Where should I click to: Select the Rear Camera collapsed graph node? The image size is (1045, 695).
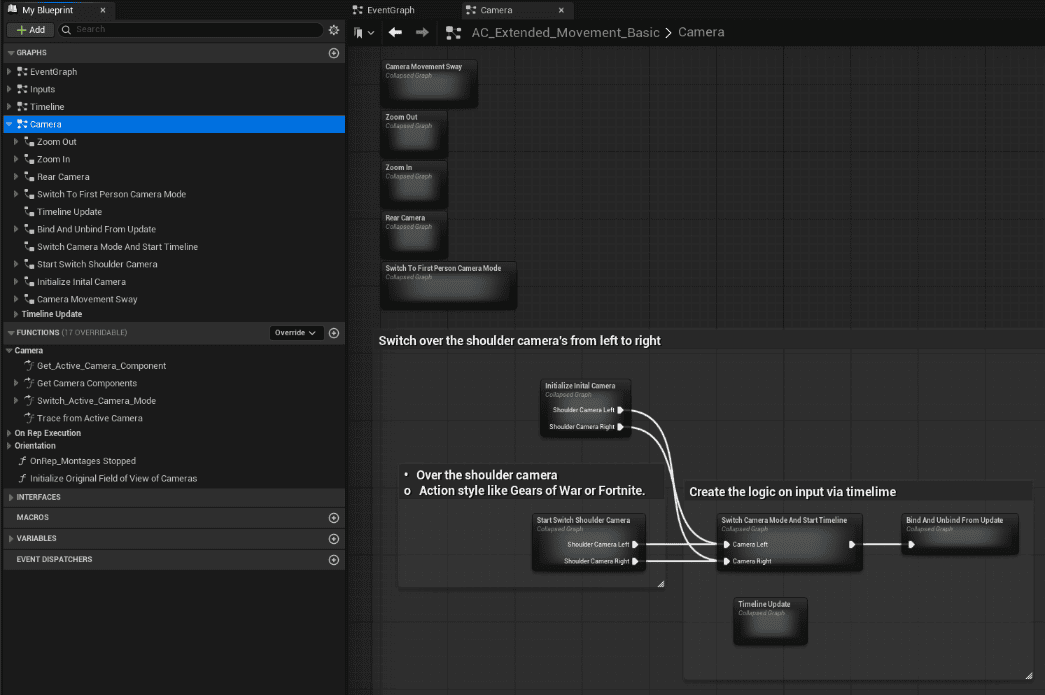click(414, 235)
